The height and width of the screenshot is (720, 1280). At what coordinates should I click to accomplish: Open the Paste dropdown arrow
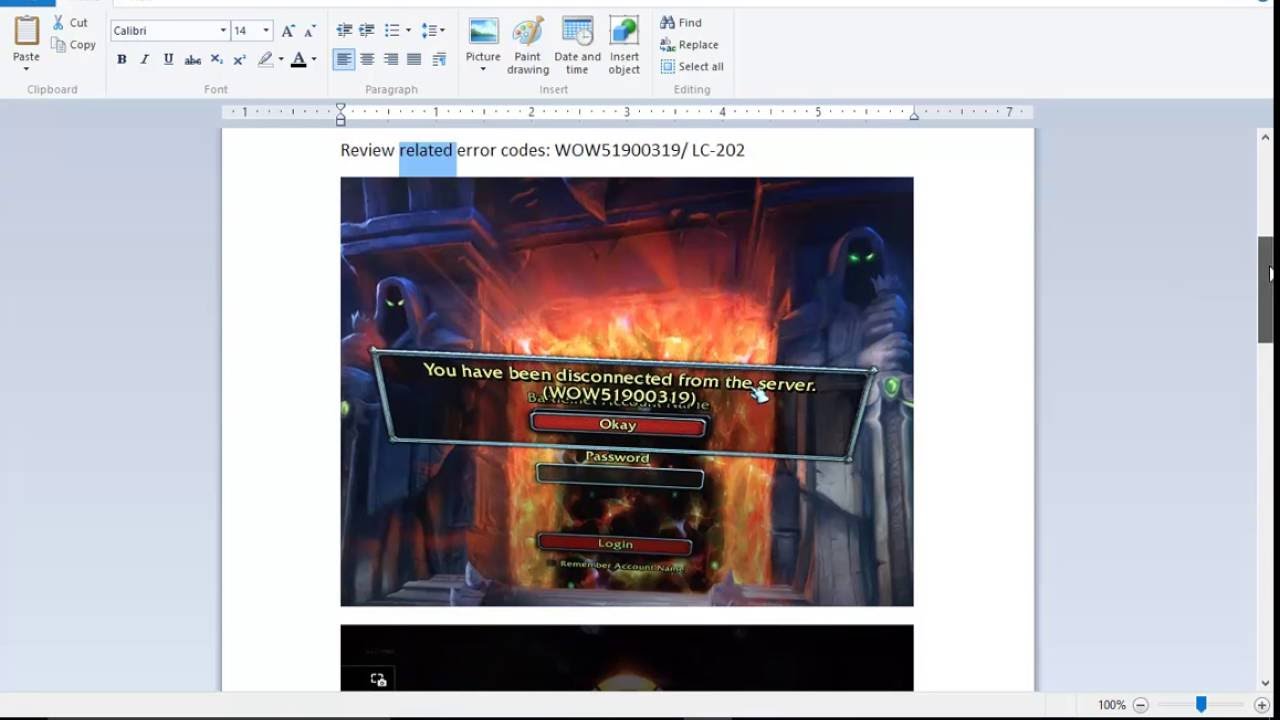click(x=26, y=69)
